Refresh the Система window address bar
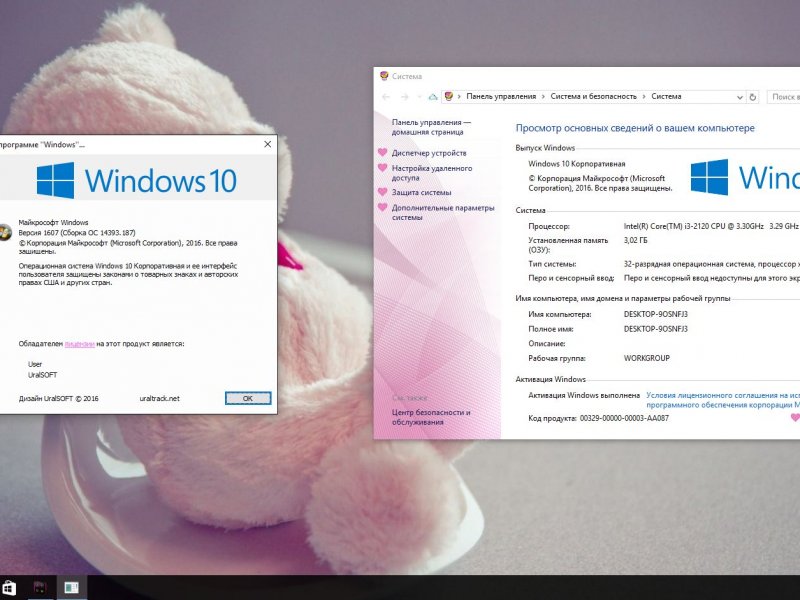The width and height of the screenshot is (800, 600). 753,97
